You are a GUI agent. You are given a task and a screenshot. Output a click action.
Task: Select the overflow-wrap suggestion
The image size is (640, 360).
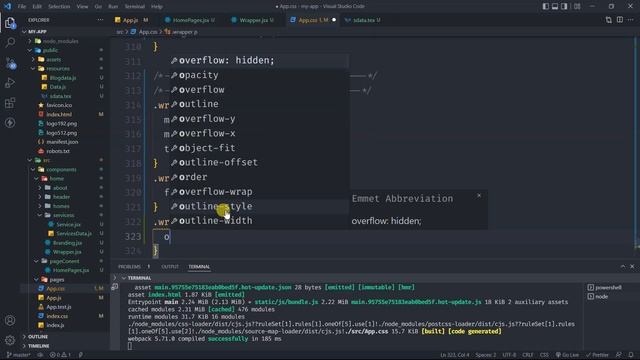tap(260, 191)
